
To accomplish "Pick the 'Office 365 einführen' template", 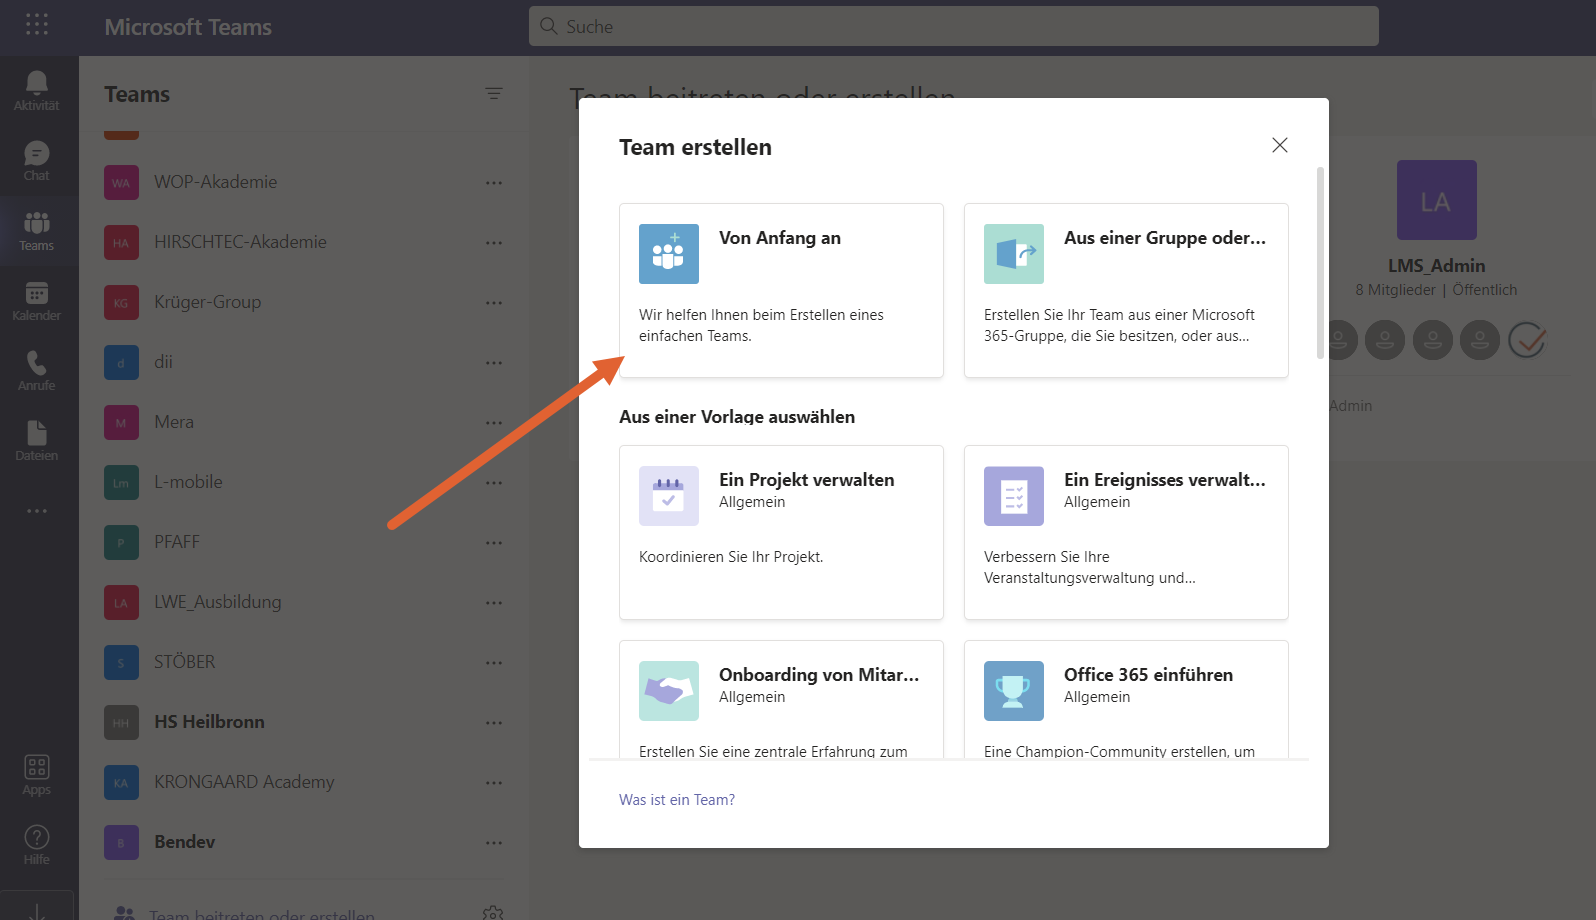I will coord(1125,699).
